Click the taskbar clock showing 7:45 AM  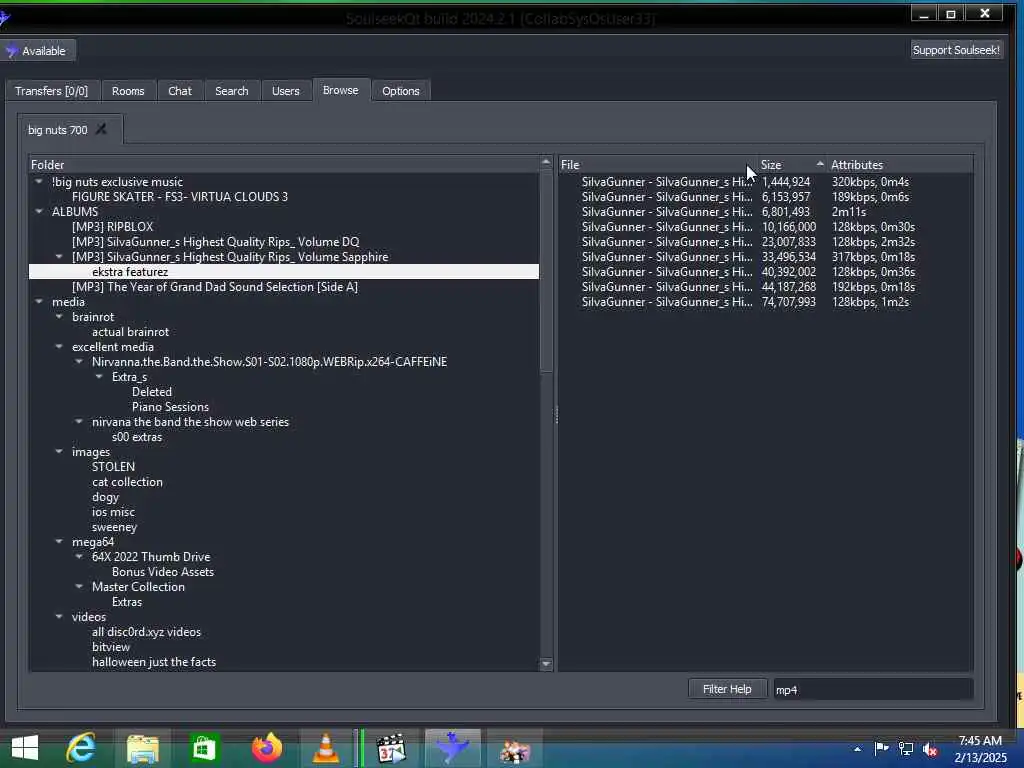click(x=980, y=749)
